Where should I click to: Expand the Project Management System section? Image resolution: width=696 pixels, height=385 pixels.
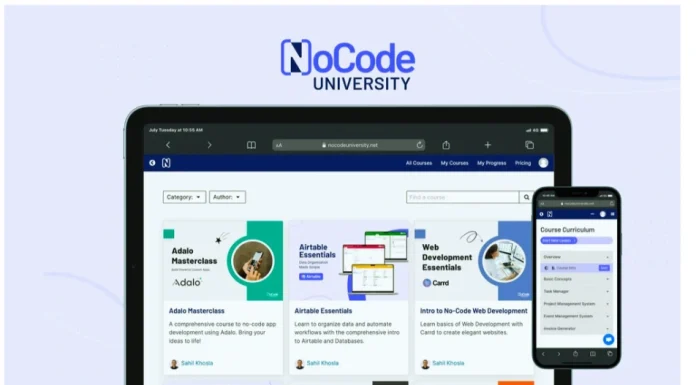point(576,304)
